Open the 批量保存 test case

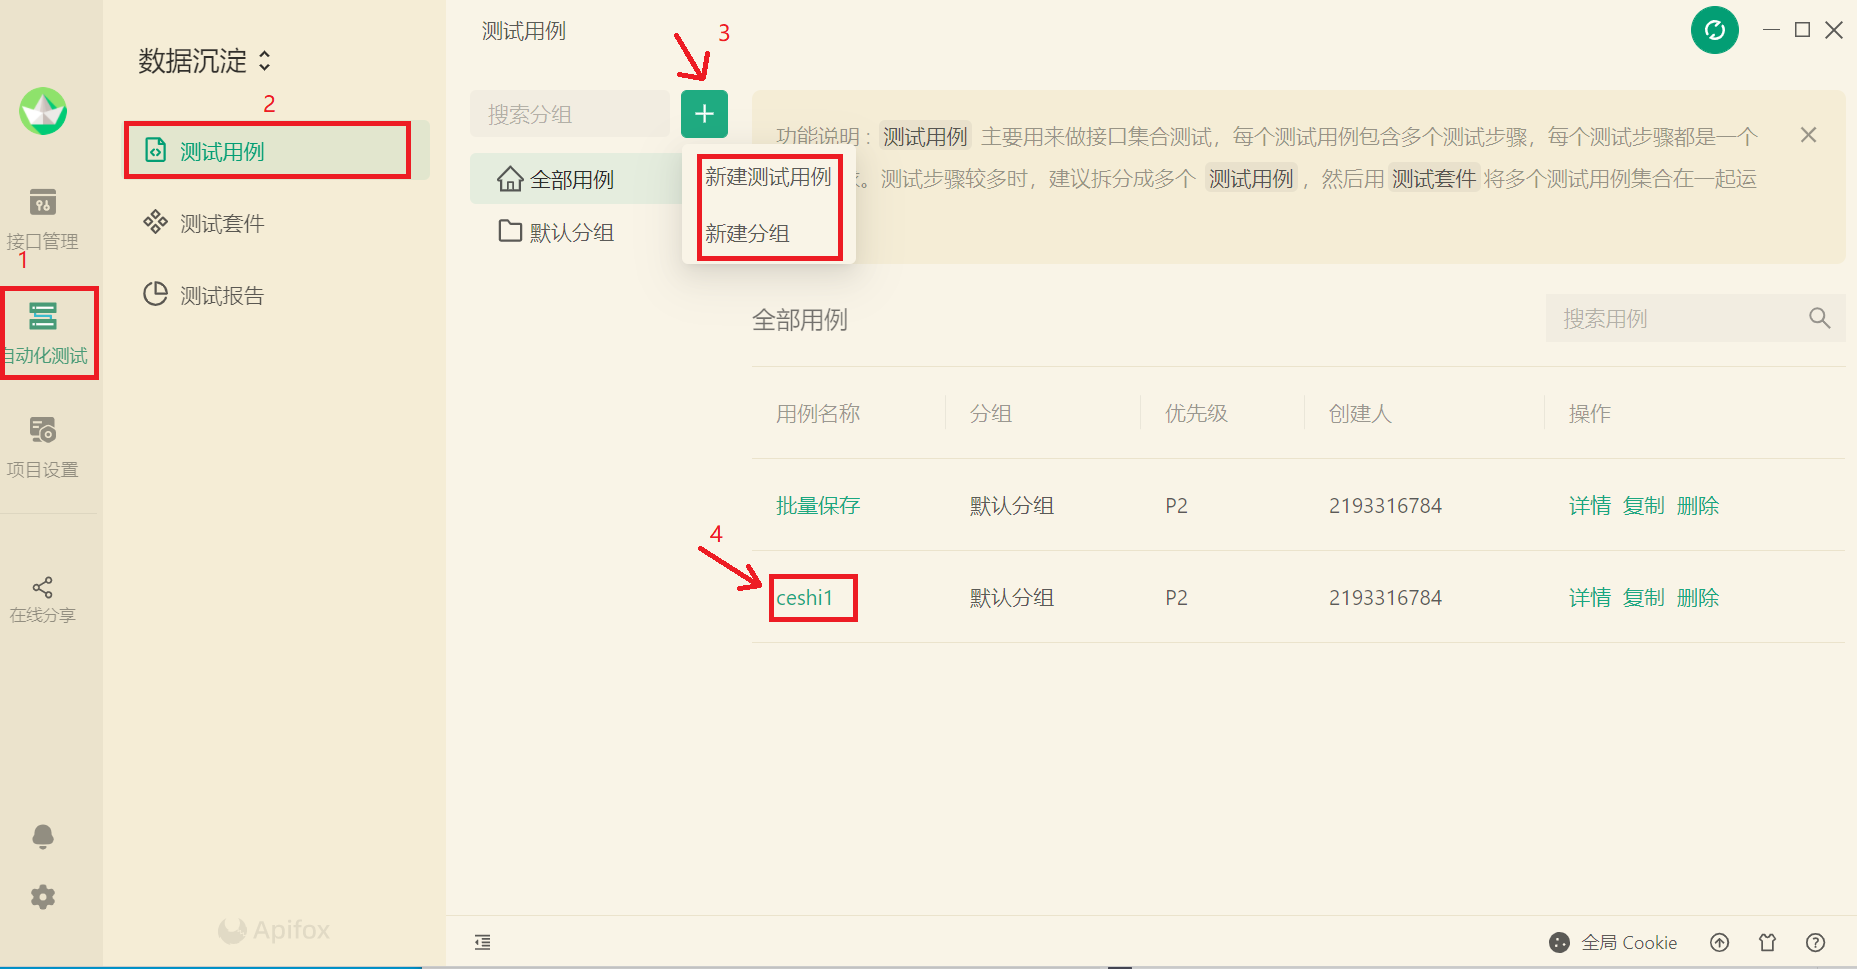pyautogui.click(x=818, y=505)
